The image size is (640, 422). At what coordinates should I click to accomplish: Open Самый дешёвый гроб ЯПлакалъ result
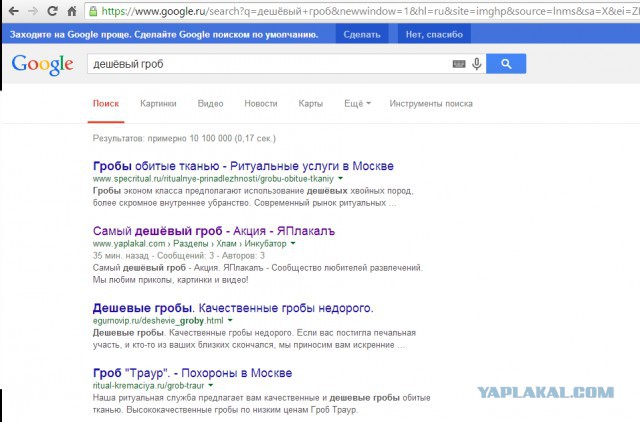[214, 231]
